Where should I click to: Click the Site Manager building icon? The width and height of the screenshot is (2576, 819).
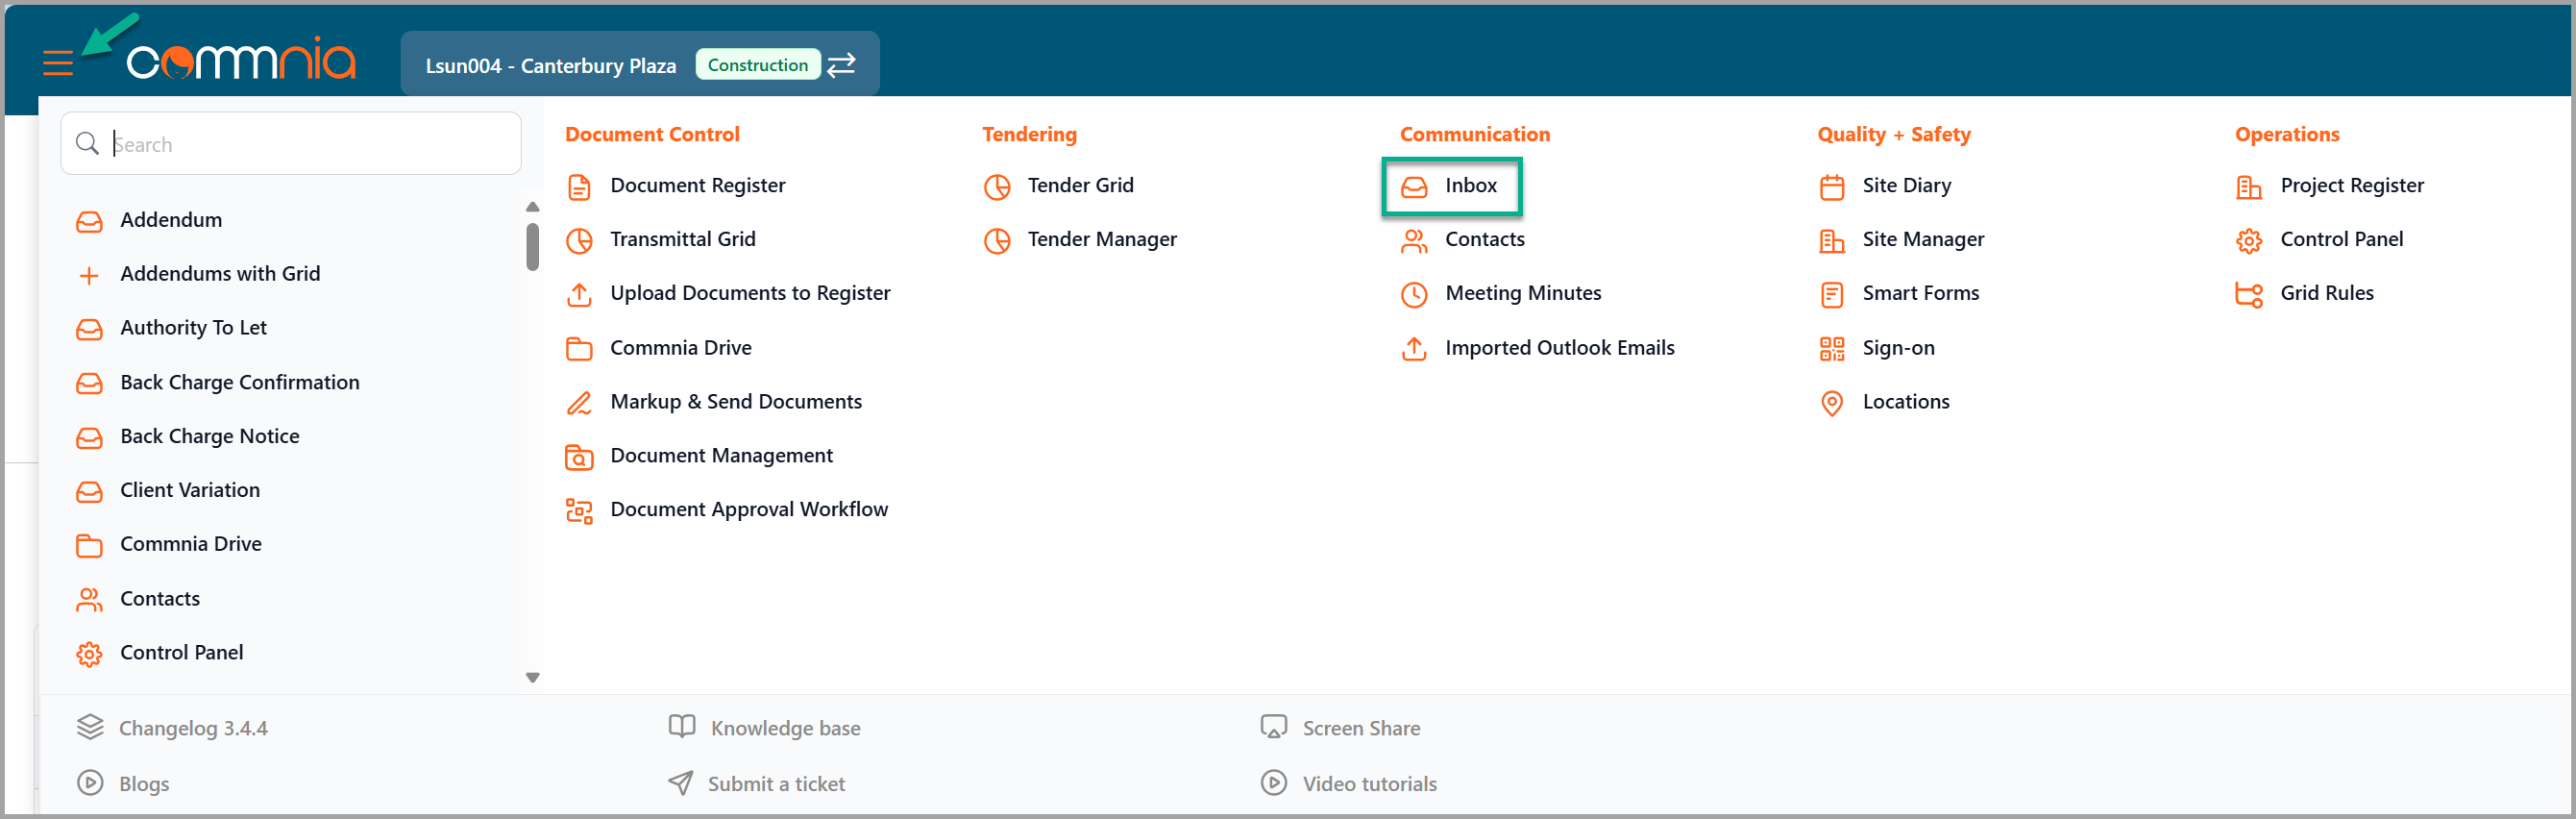click(x=1832, y=241)
